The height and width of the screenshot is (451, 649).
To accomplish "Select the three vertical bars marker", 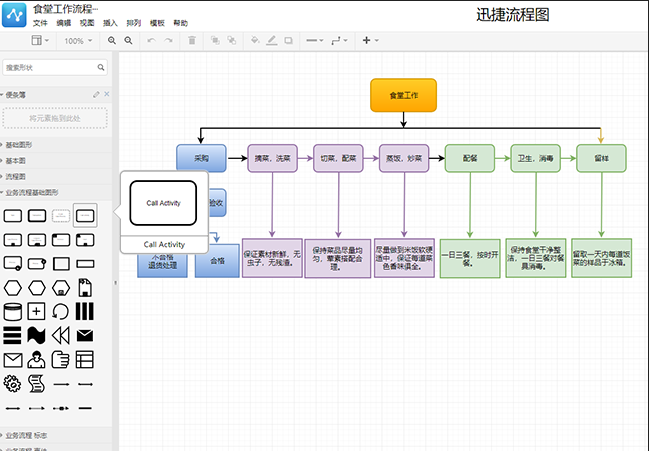I will (x=84, y=311).
